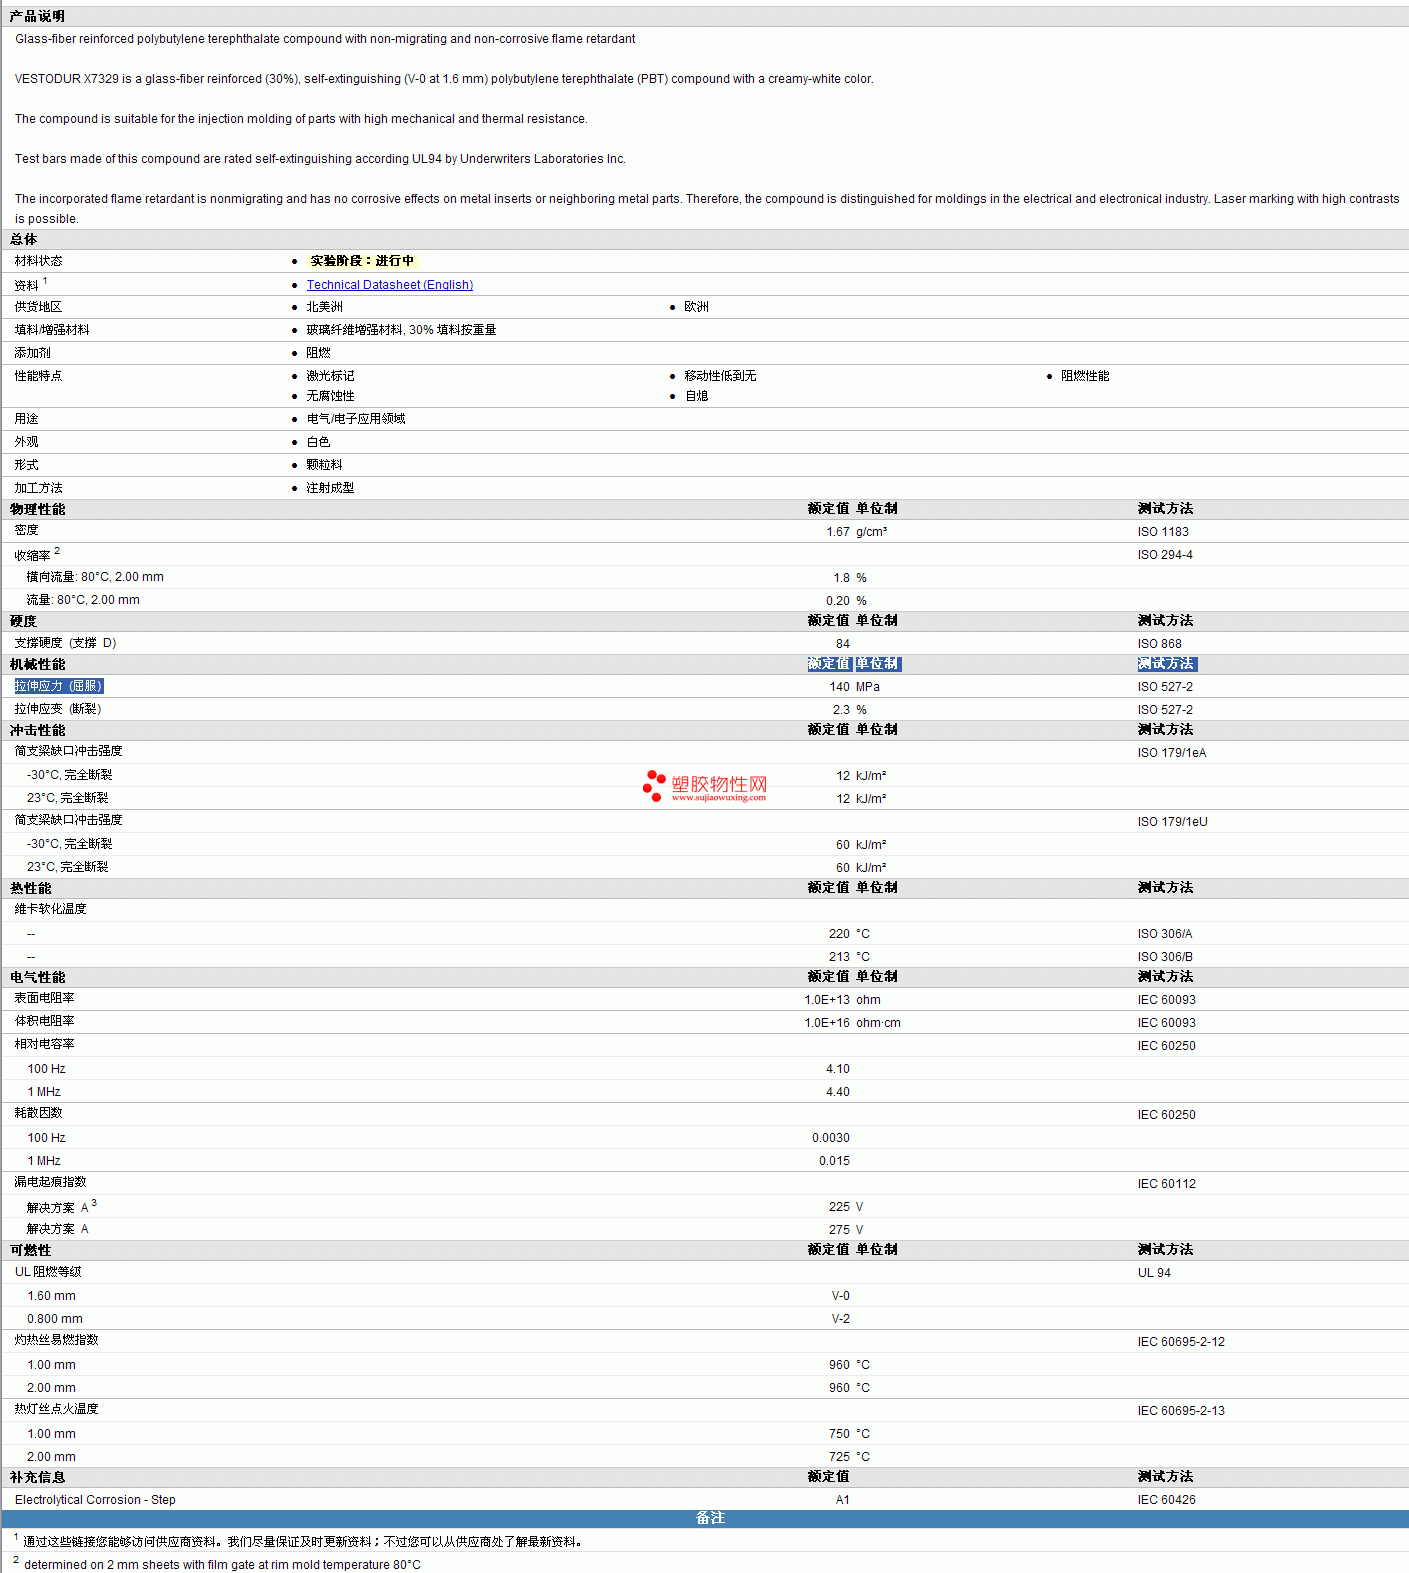The height and width of the screenshot is (1573, 1409).
Task: Click the 移动性低到无 feature entry
Action: tap(720, 376)
